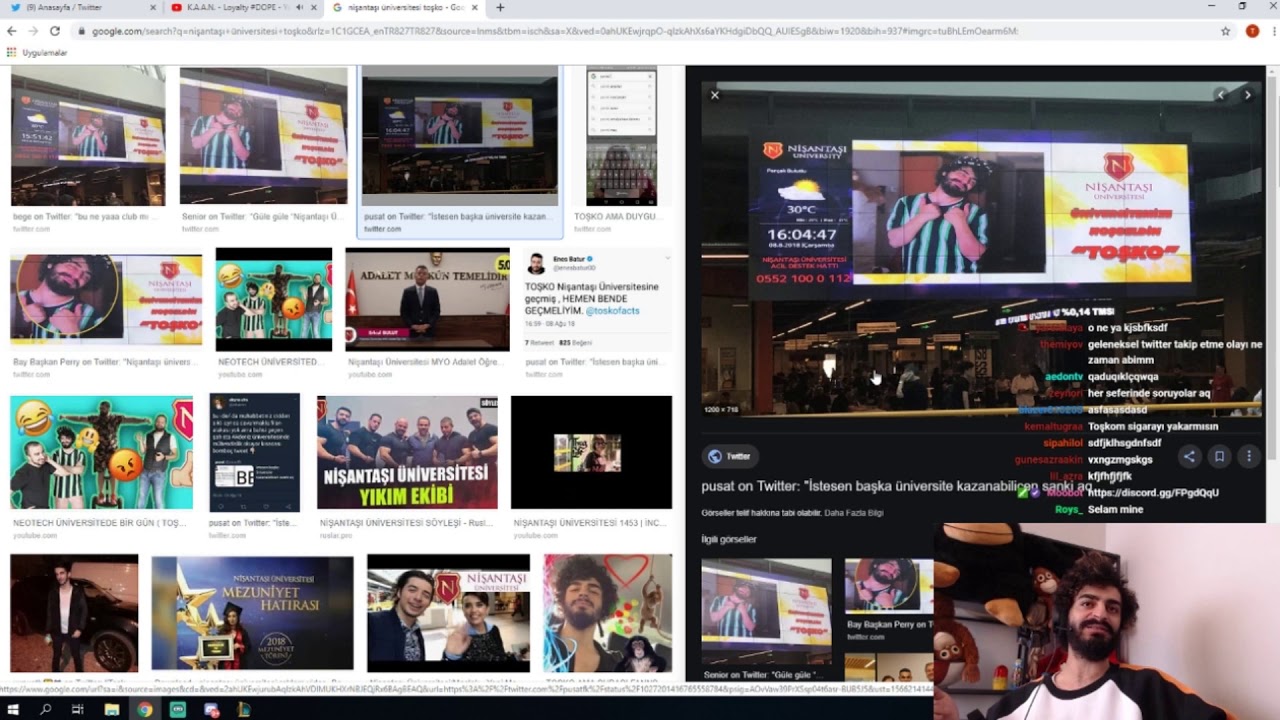Open Windows Start menu
1280x720 pixels.
[14, 709]
